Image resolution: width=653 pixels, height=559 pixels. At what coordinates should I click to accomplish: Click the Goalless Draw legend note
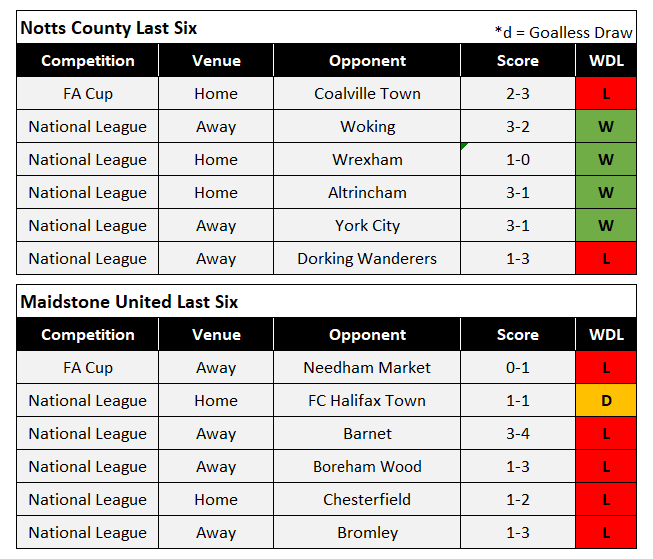click(x=564, y=31)
